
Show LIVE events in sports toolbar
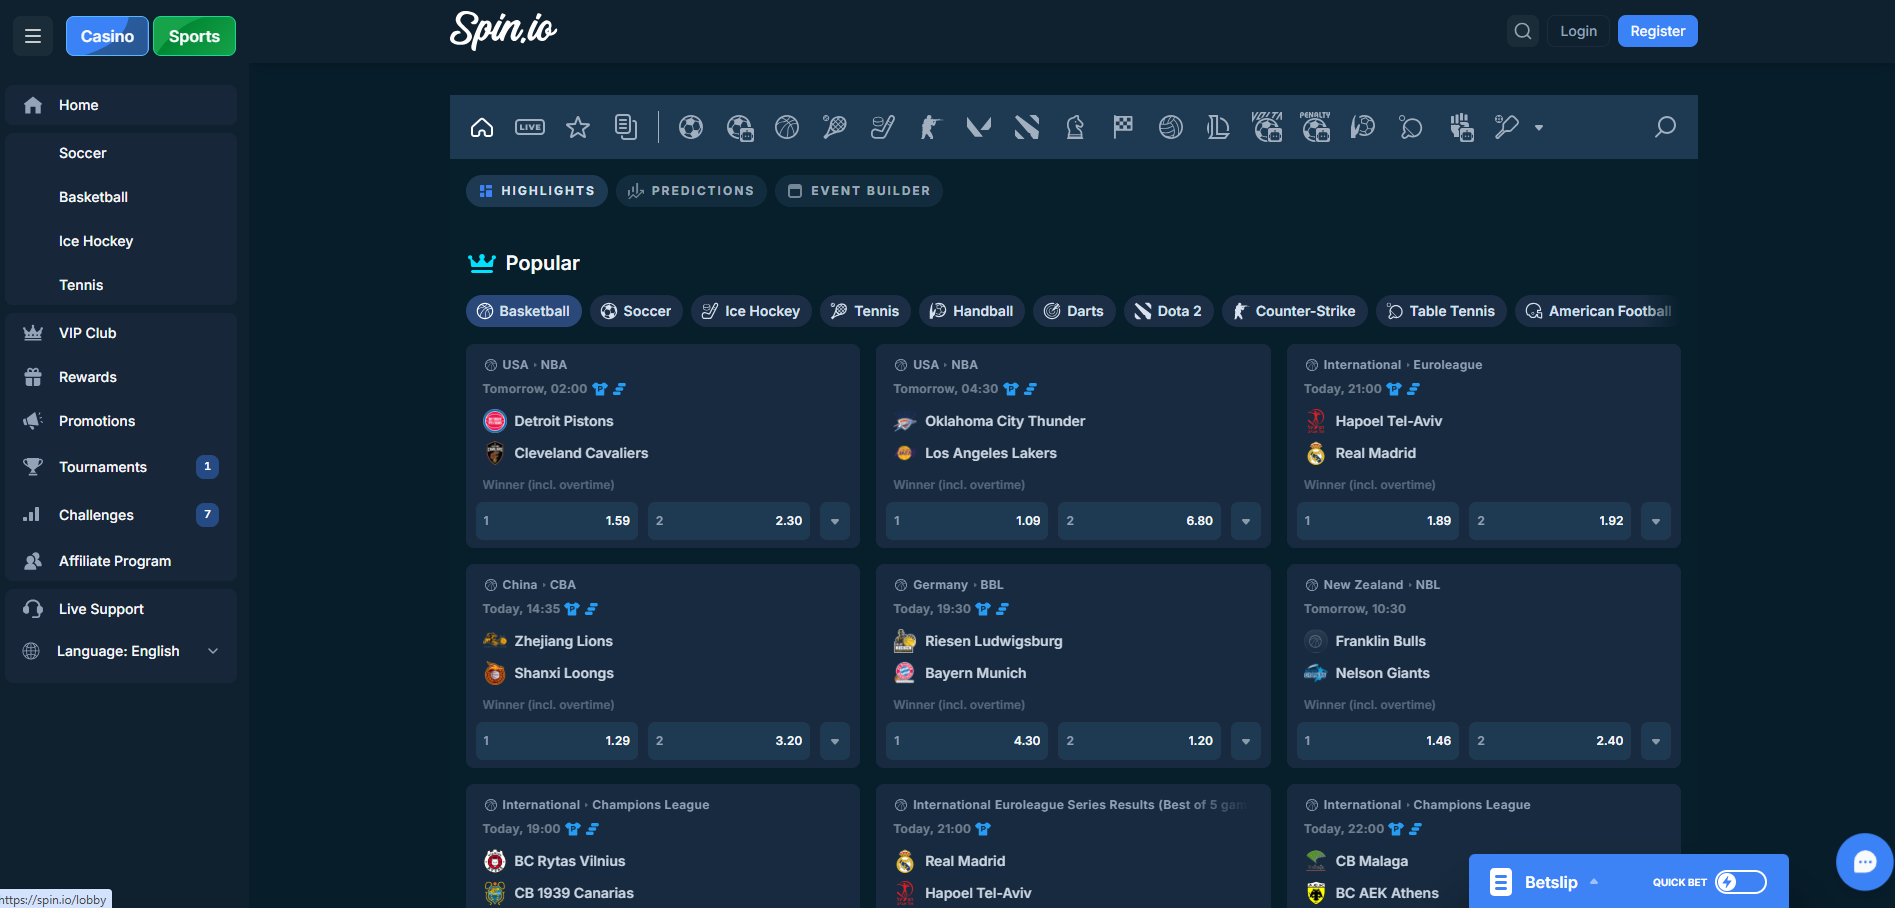[530, 127]
